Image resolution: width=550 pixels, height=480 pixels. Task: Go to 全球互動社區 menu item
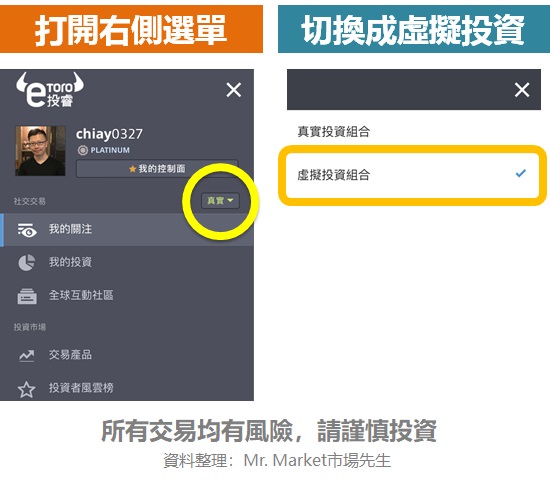(127, 295)
